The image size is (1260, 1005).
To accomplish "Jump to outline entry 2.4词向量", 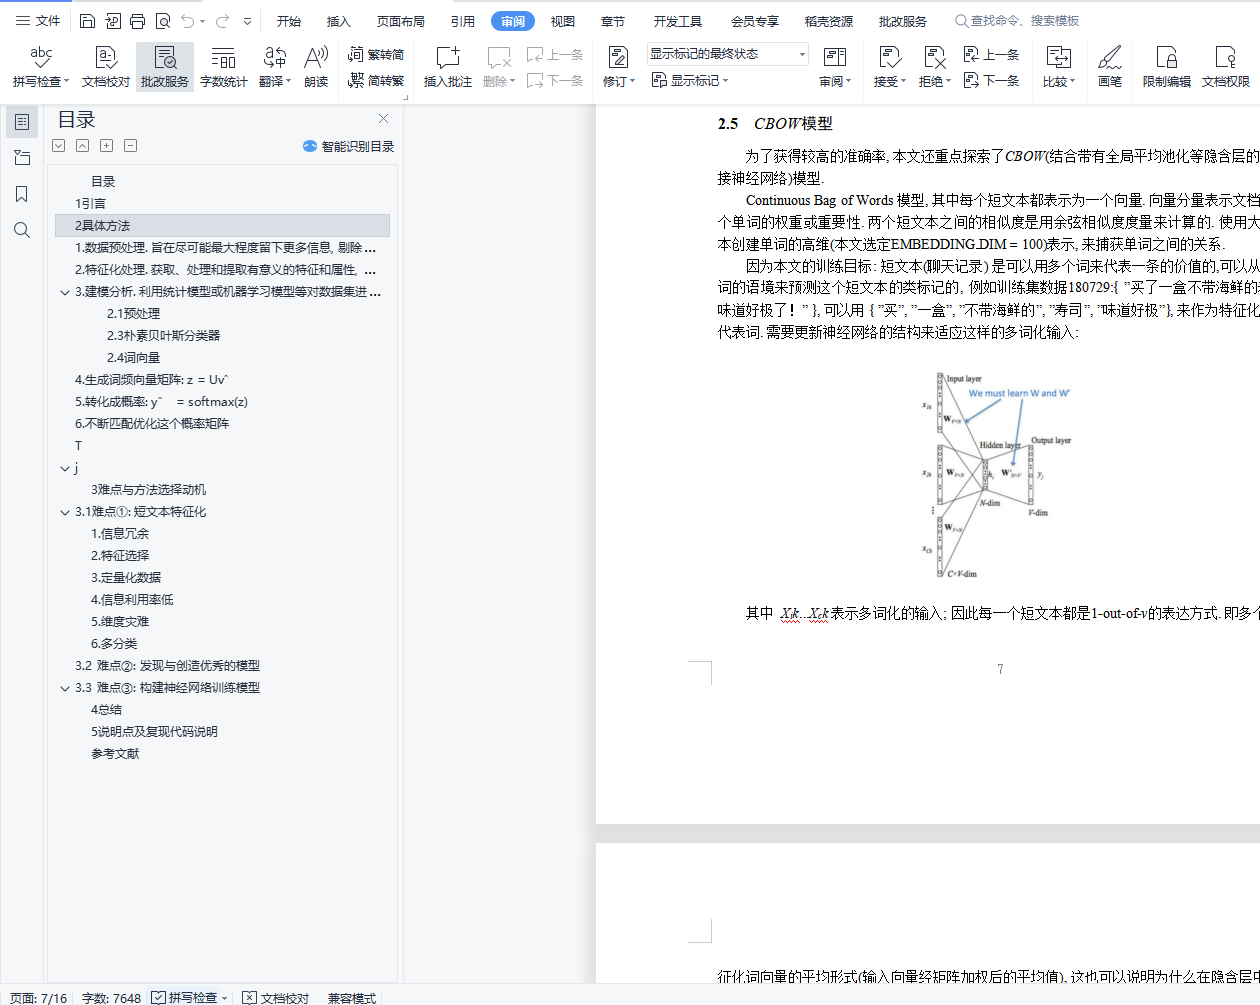I will tap(133, 357).
